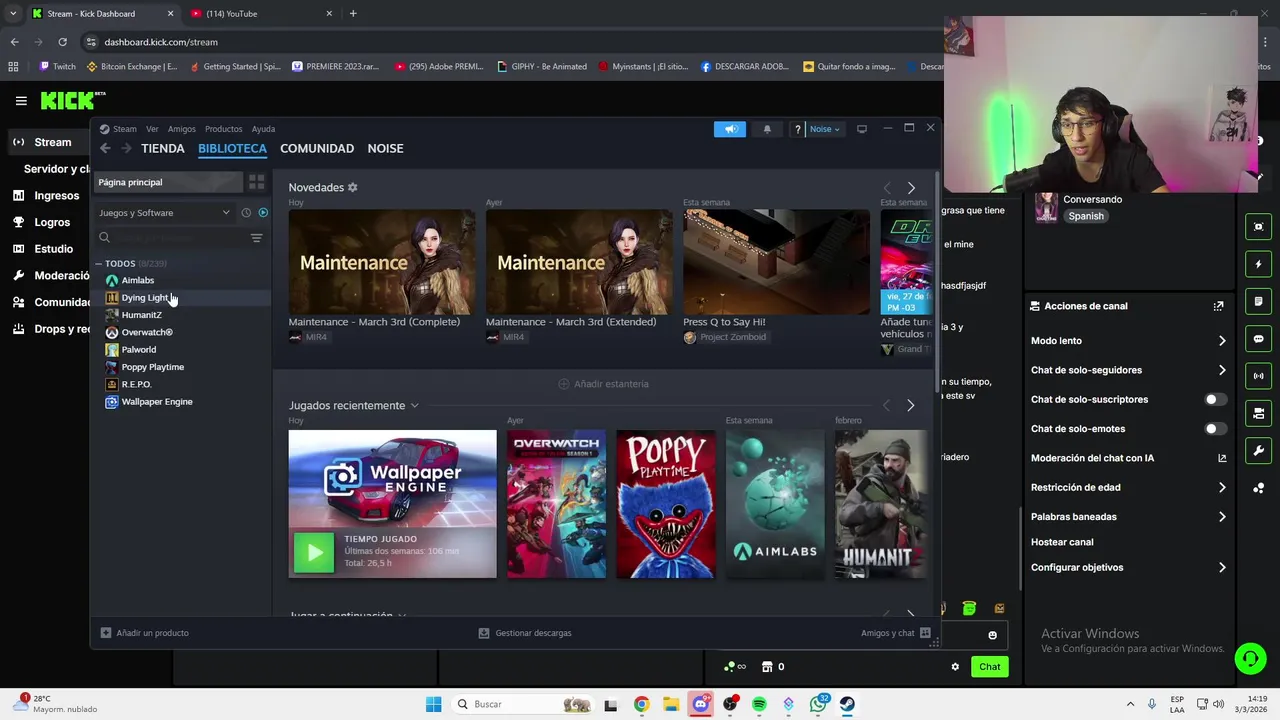Open the broadcast signal widget icon

1258,376
